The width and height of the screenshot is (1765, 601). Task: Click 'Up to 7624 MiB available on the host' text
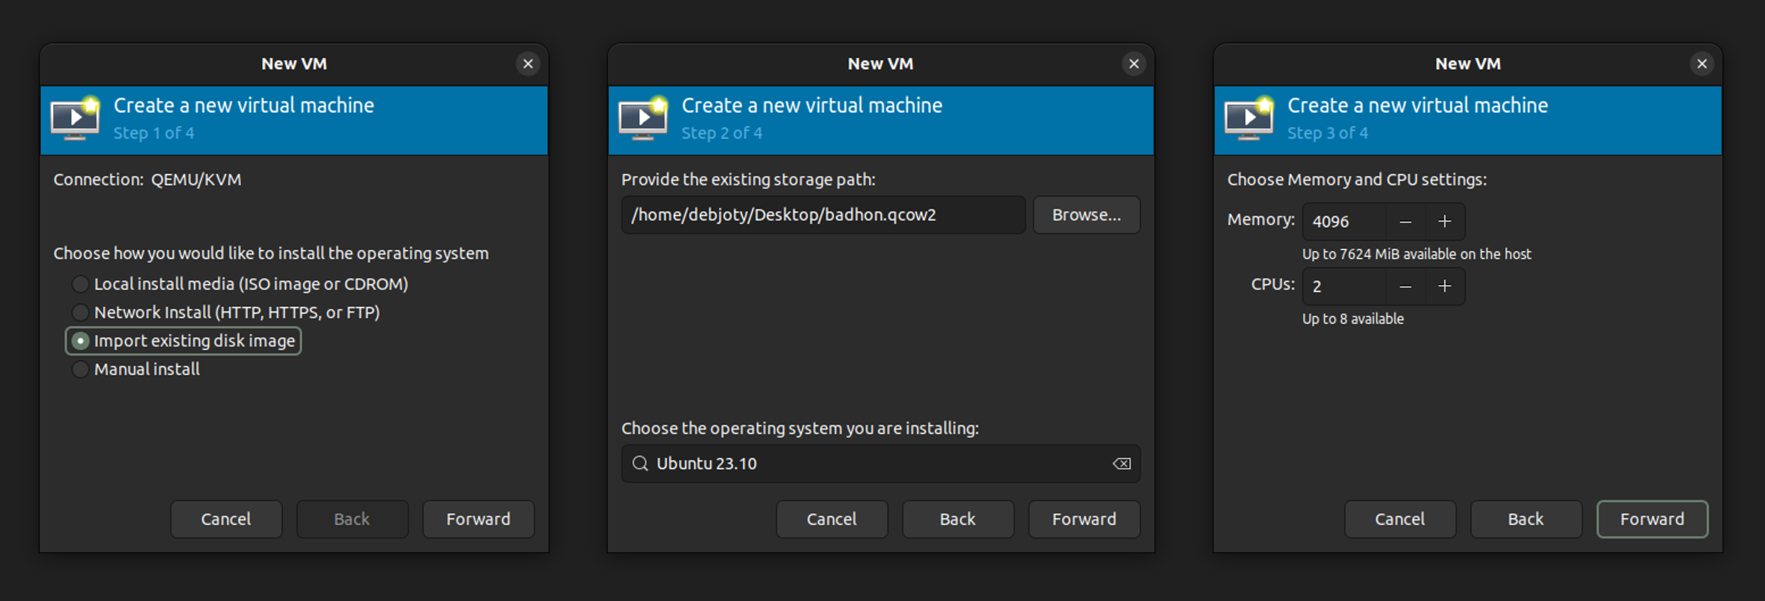[1416, 254]
